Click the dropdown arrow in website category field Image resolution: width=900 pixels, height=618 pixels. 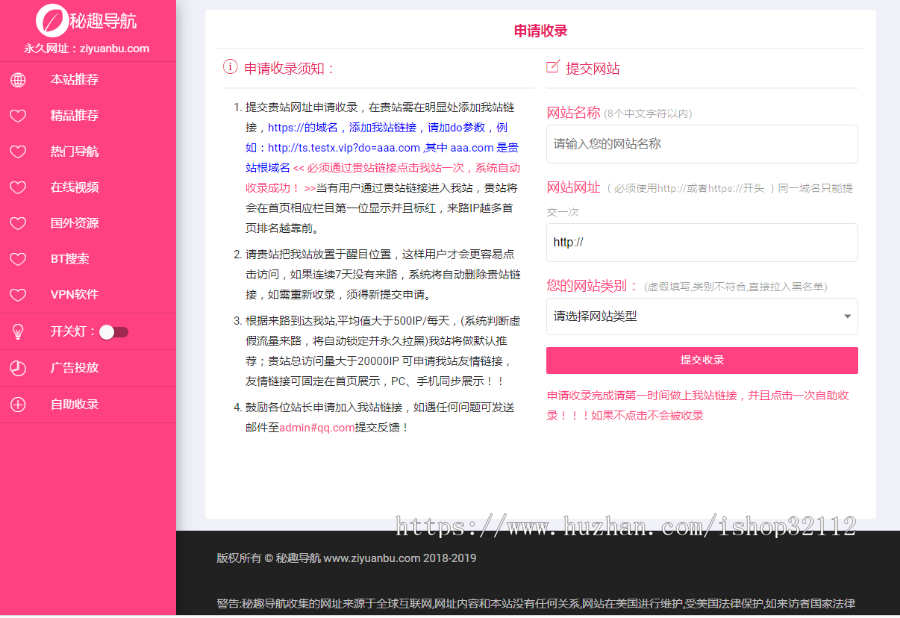tap(848, 317)
